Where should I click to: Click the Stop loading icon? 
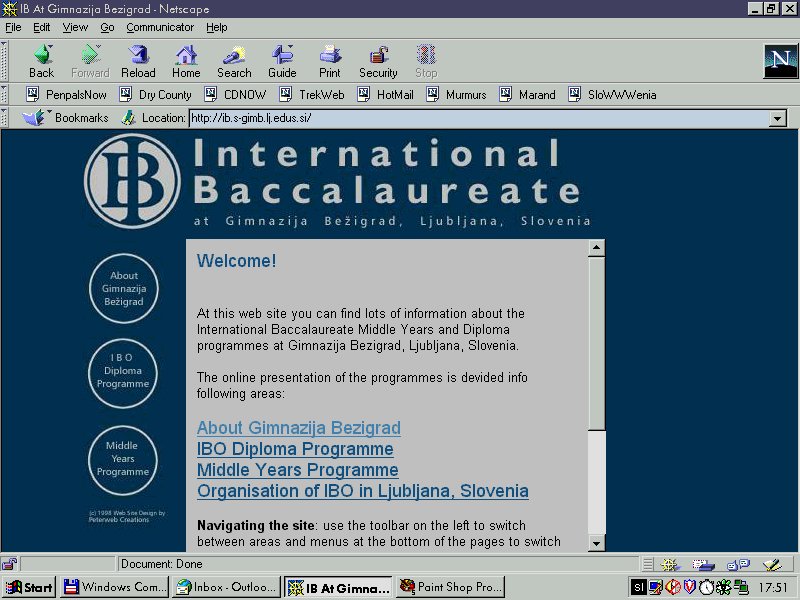(x=426, y=61)
